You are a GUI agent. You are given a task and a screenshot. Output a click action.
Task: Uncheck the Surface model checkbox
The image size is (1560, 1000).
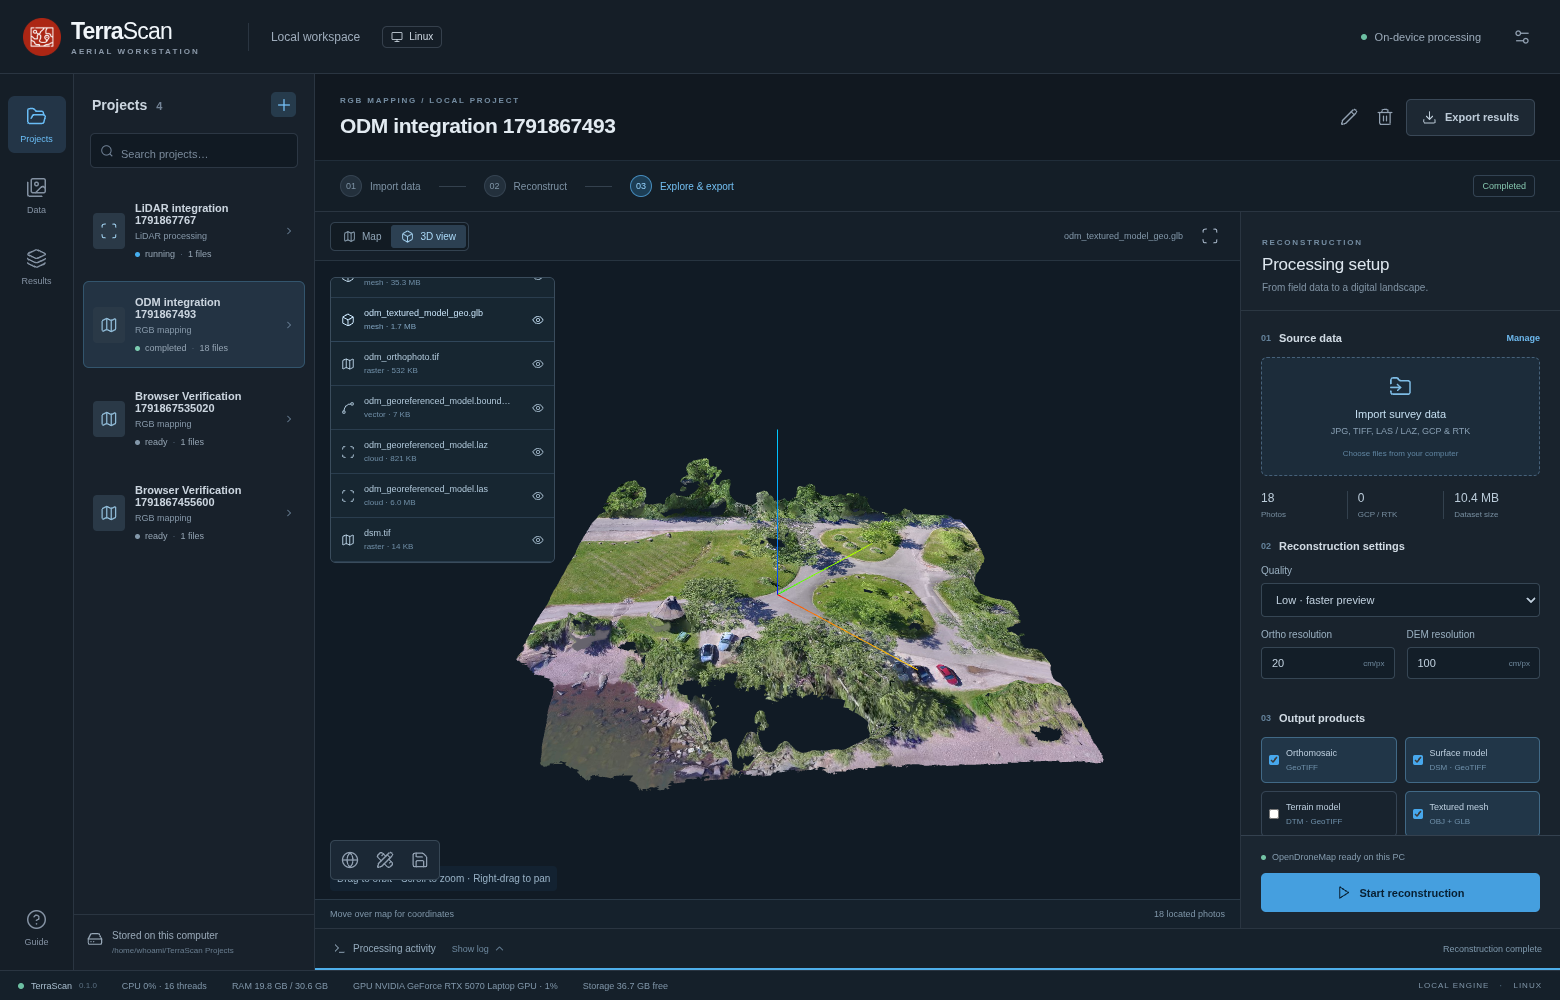pyautogui.click(x=1418, y=760)
